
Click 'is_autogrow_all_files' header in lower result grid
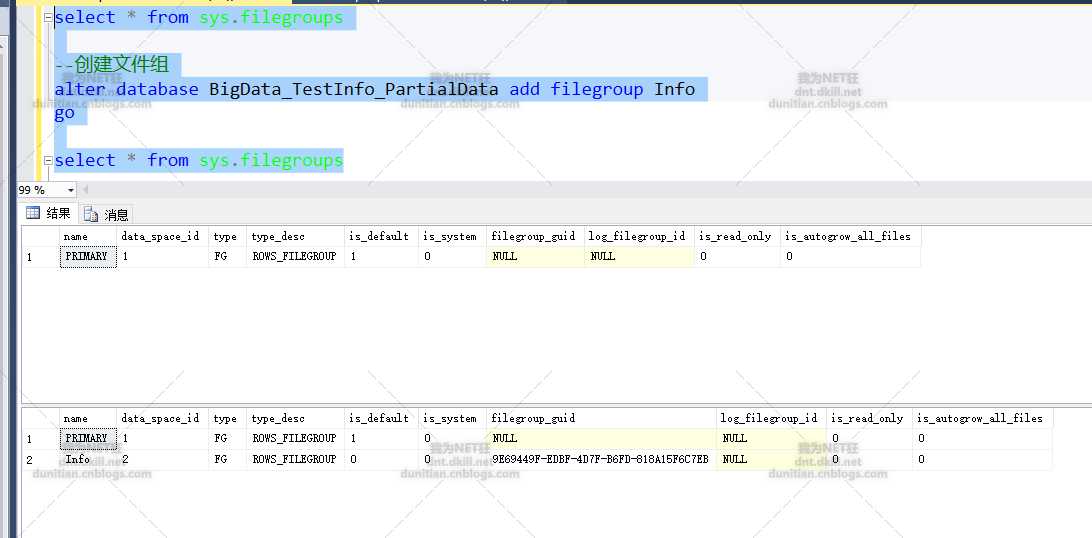click(983, 418)
